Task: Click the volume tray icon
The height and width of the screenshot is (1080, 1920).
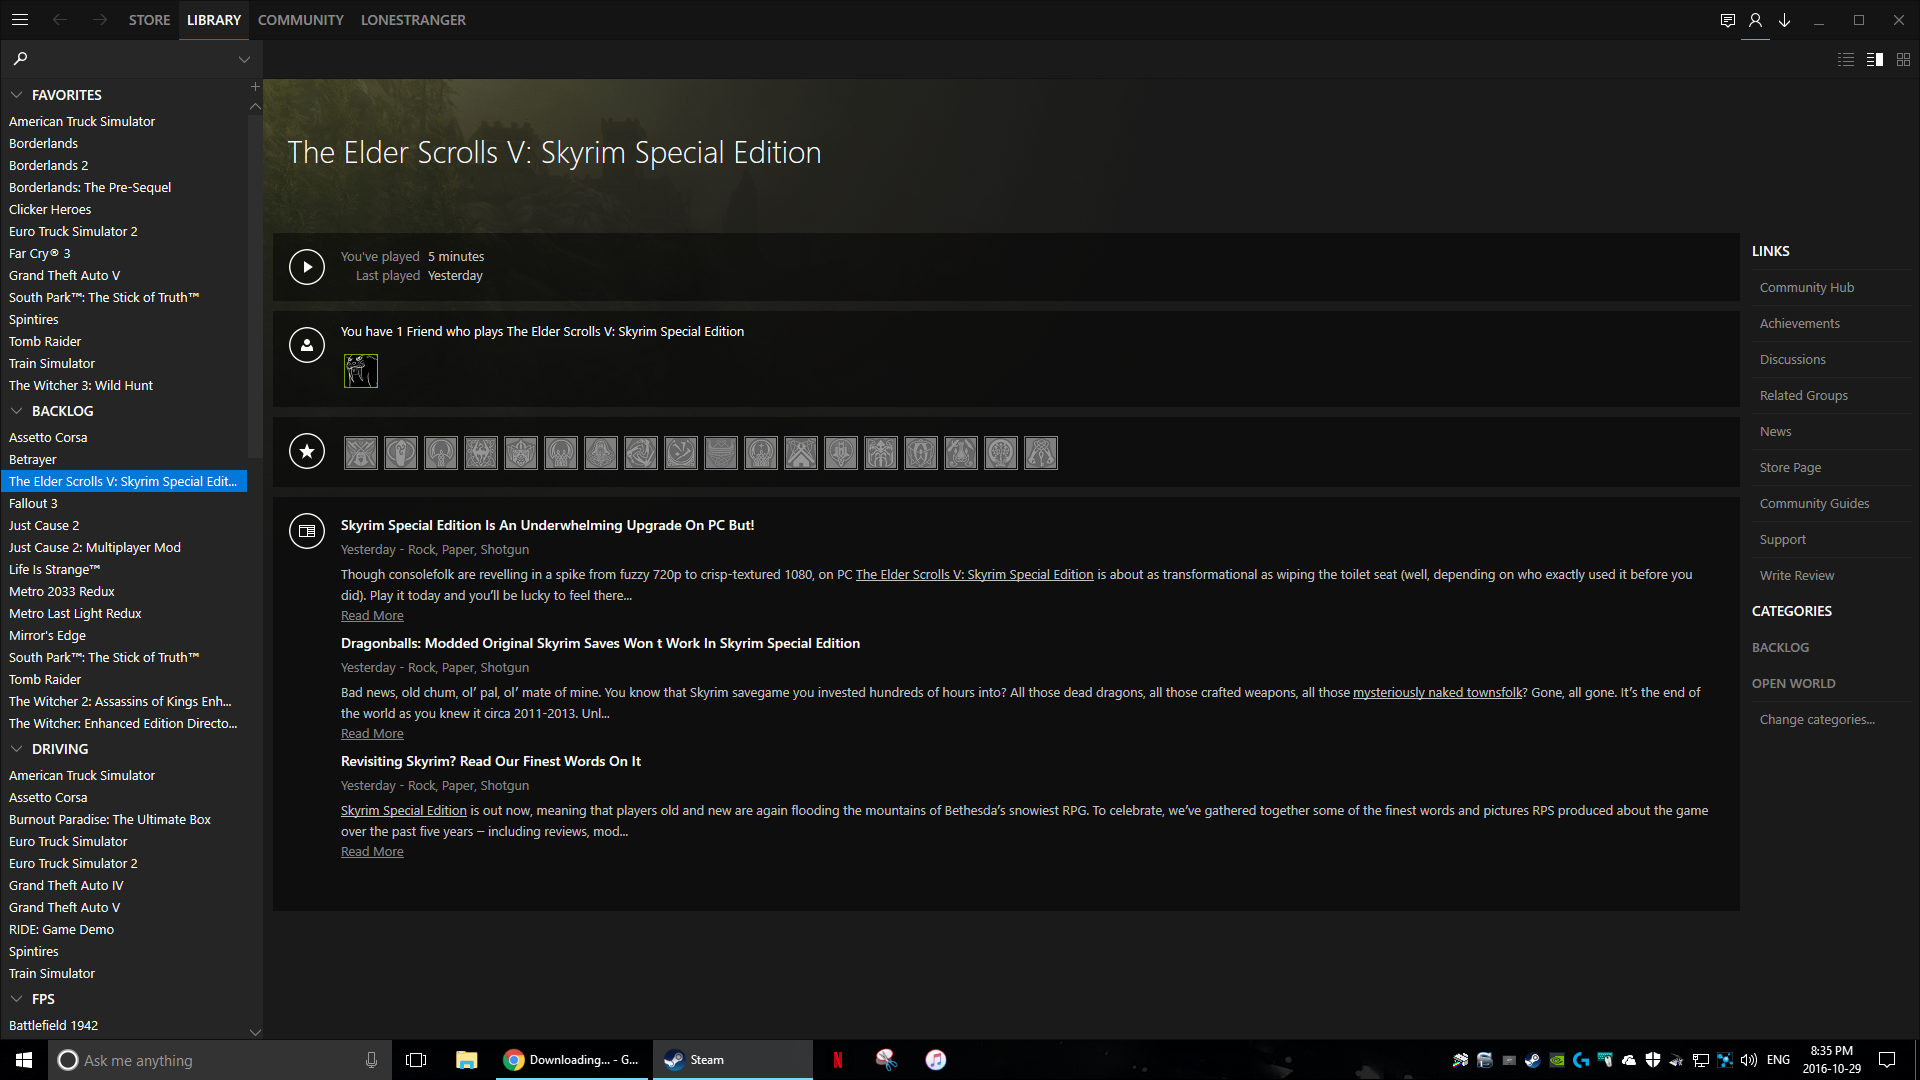Action: [1749, 1060]
